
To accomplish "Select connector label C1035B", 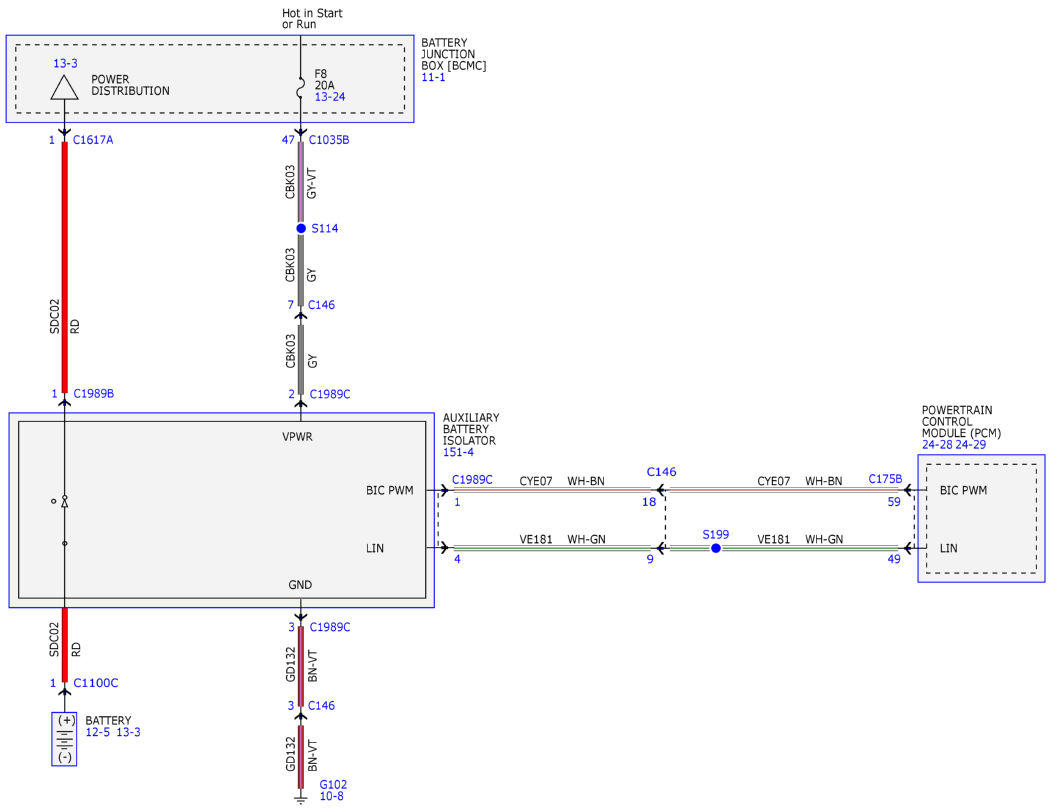I will click(x=329, y=140).
